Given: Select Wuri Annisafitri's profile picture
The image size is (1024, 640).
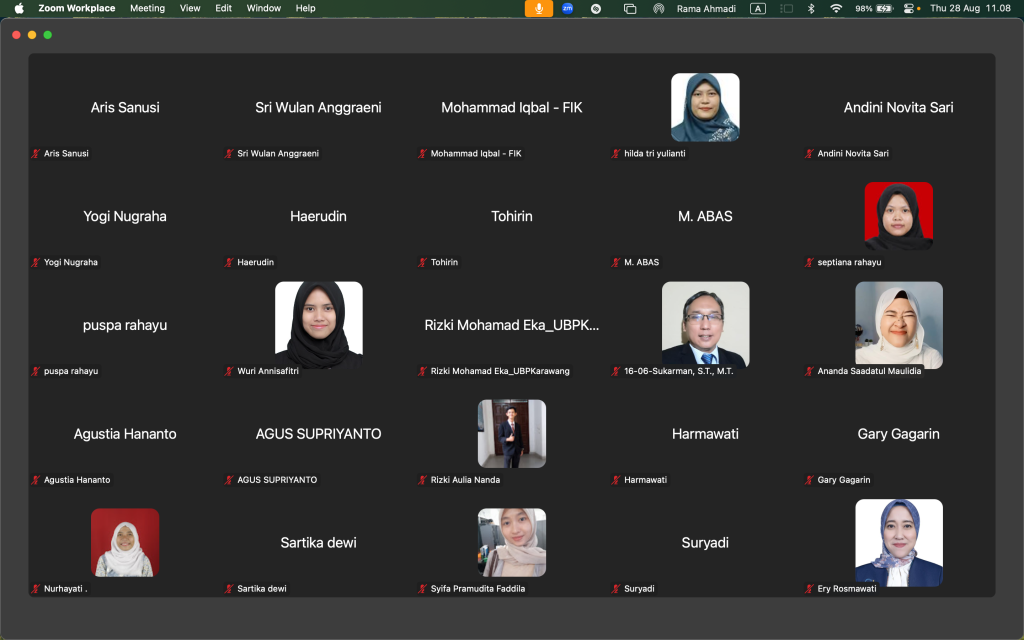Looking at the screenshot, I should [318, 324].
